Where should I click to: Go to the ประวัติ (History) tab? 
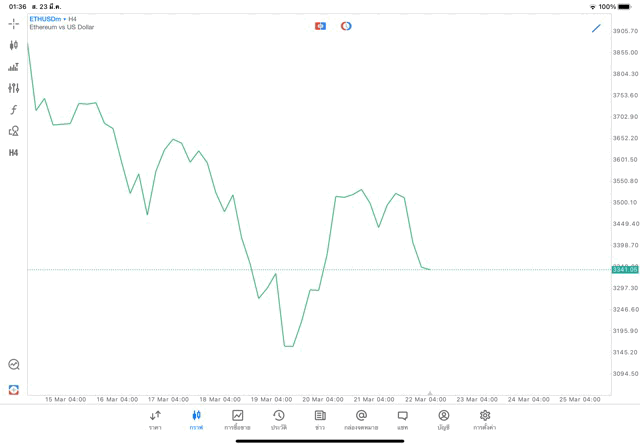pyautogui.click(x=279, y=420)
